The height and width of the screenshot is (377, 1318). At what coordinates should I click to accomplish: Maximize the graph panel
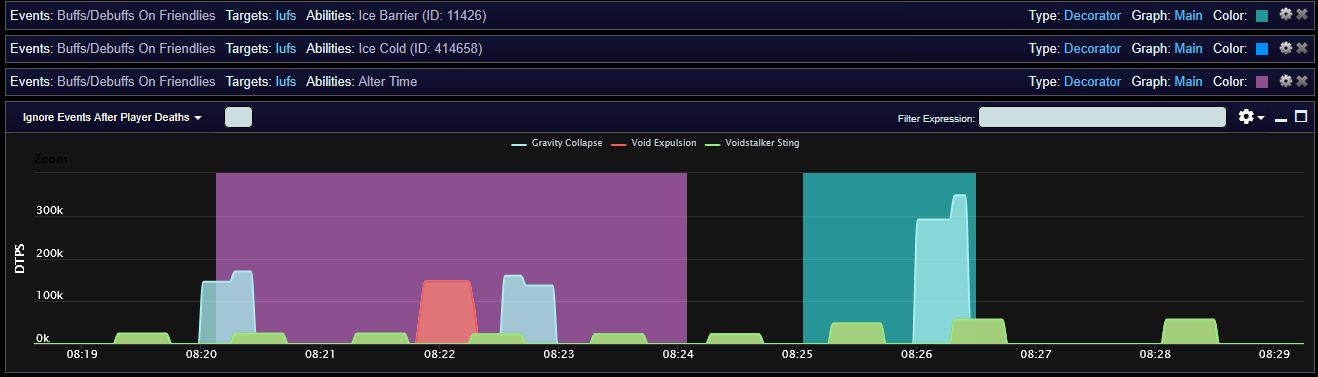click(1301, 116)
